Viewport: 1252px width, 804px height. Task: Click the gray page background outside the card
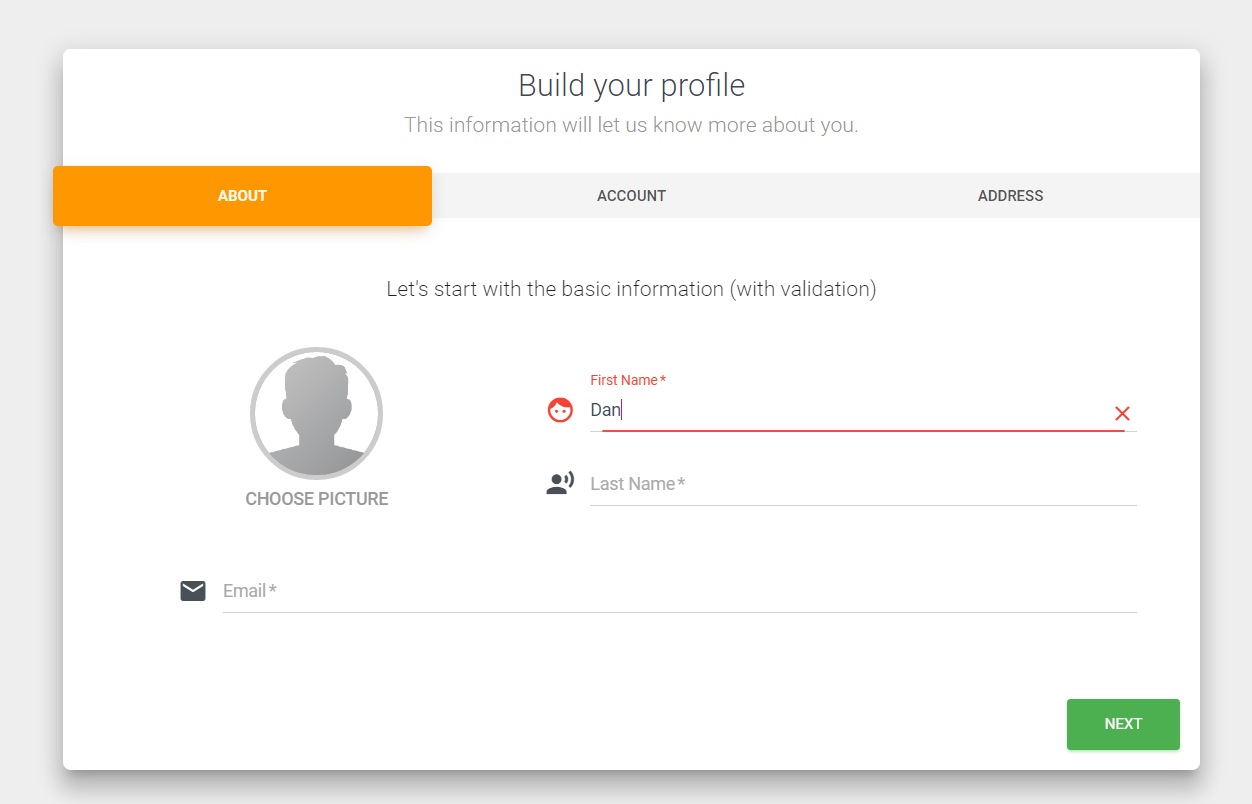(30, 400)
